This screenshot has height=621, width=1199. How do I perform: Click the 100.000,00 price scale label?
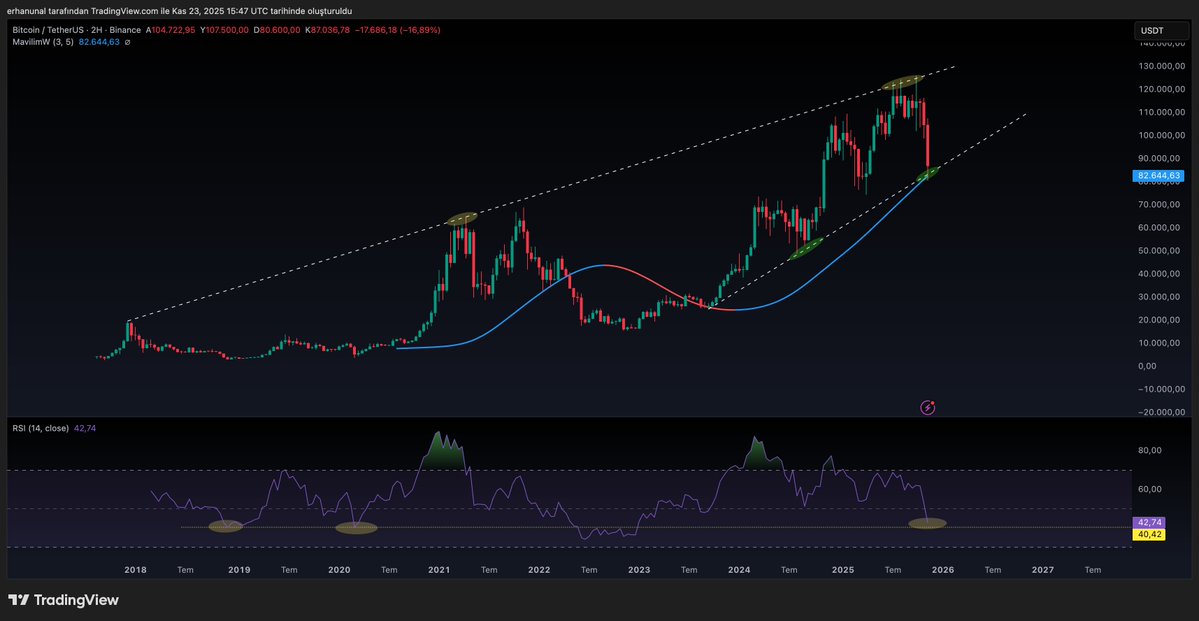(1161, 135)
